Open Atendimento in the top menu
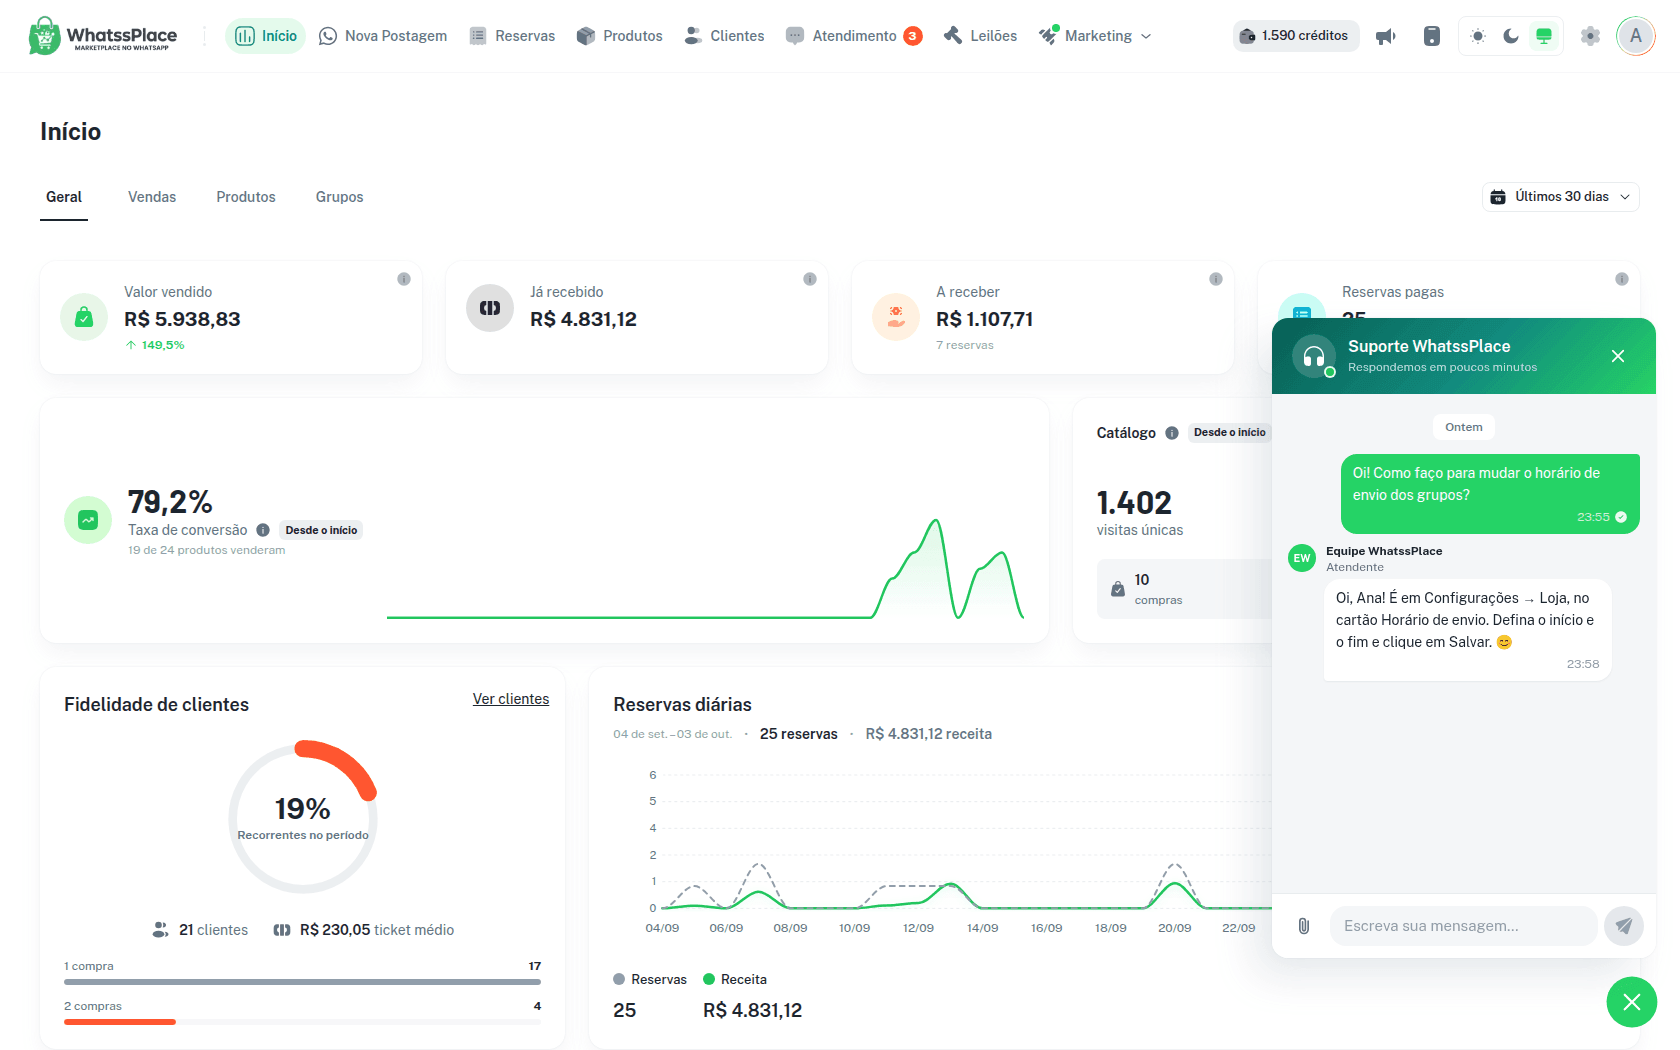The image size is (1680, 1050). [854, 36]
